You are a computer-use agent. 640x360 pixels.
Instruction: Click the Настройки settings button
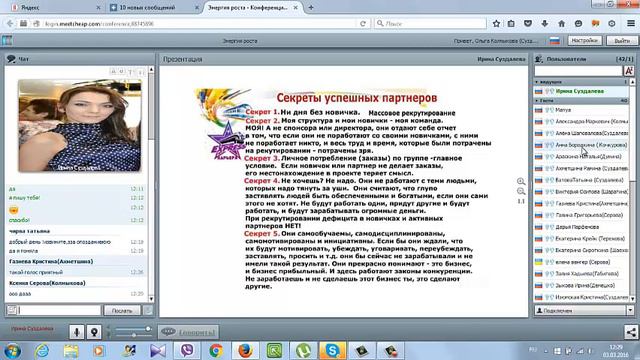coord(584,40)
